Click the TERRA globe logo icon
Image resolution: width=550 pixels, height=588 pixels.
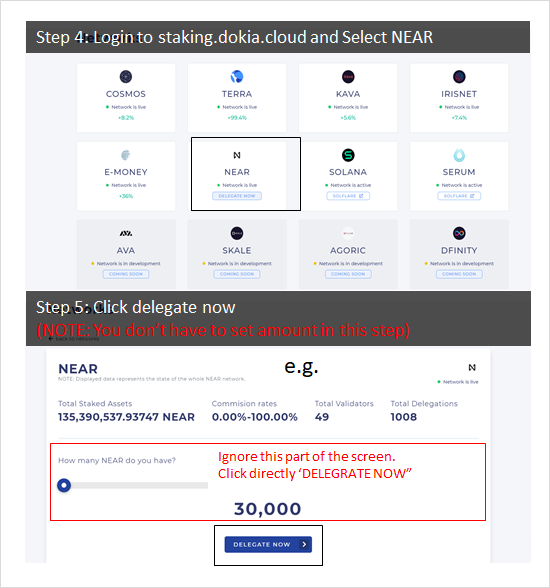tap(237, 76)
